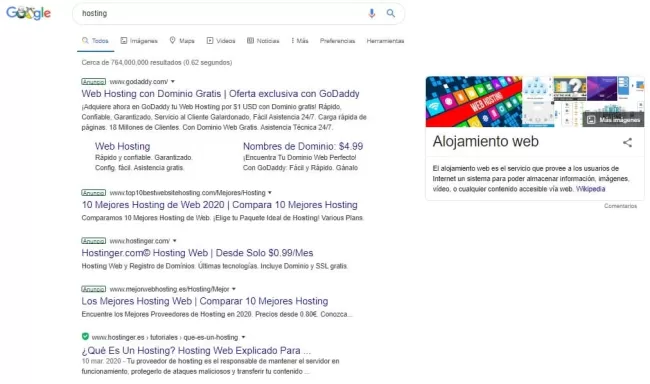The width and height of the screenshot is (650, 384).
Task: Click the share icon in Alojamiento web panel
Action: pos(627,143)
